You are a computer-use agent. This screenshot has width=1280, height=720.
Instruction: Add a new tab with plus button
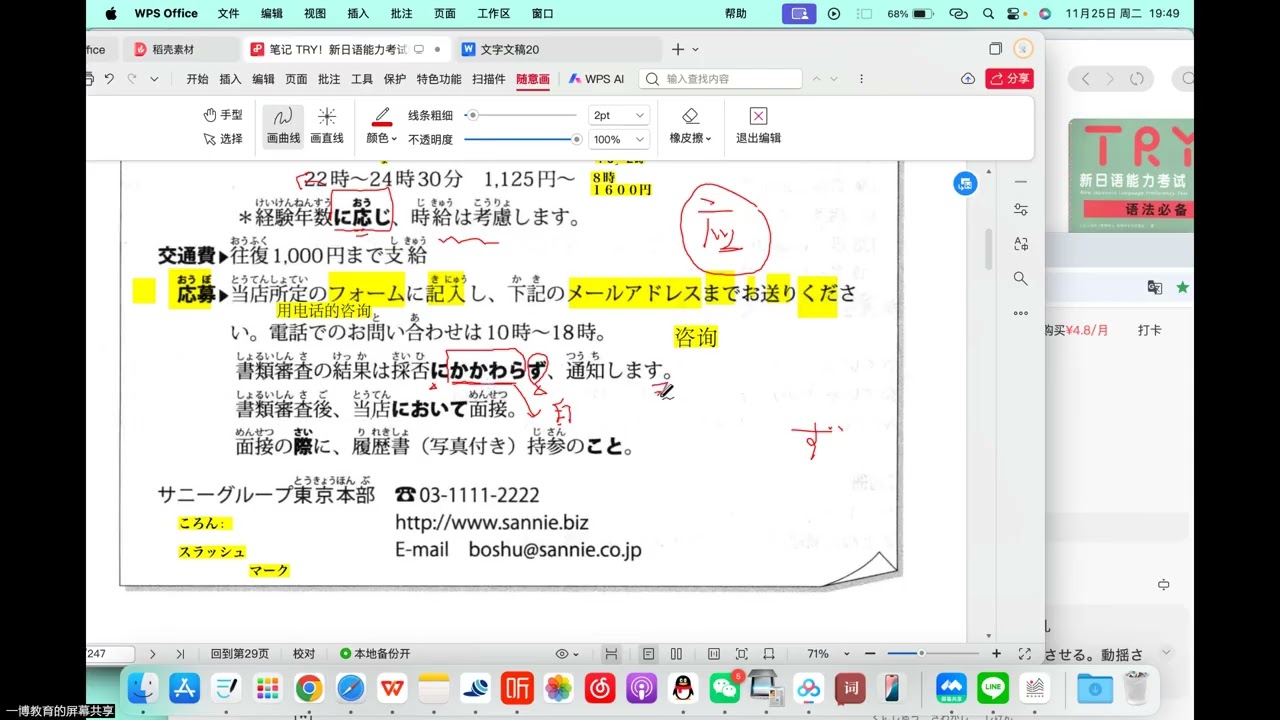click(677, 49)
